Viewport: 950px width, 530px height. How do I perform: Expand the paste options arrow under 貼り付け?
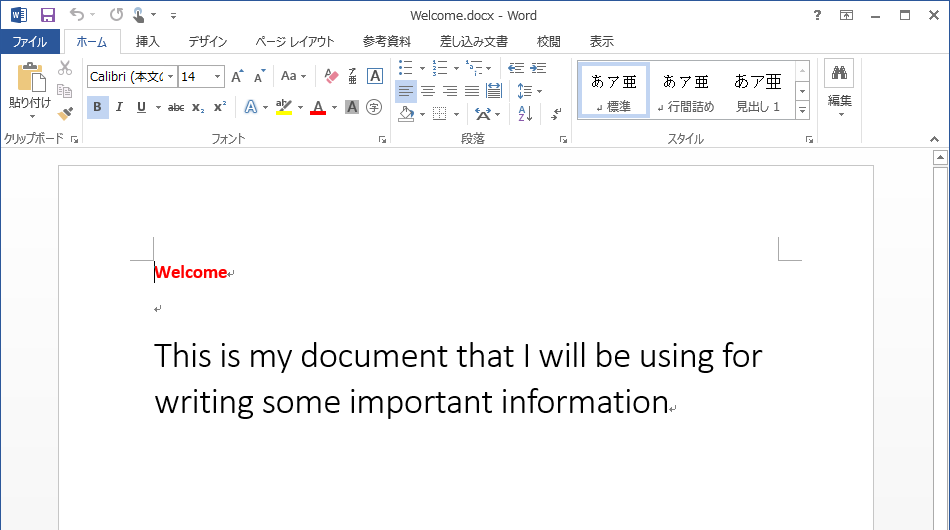click(32, 116)
